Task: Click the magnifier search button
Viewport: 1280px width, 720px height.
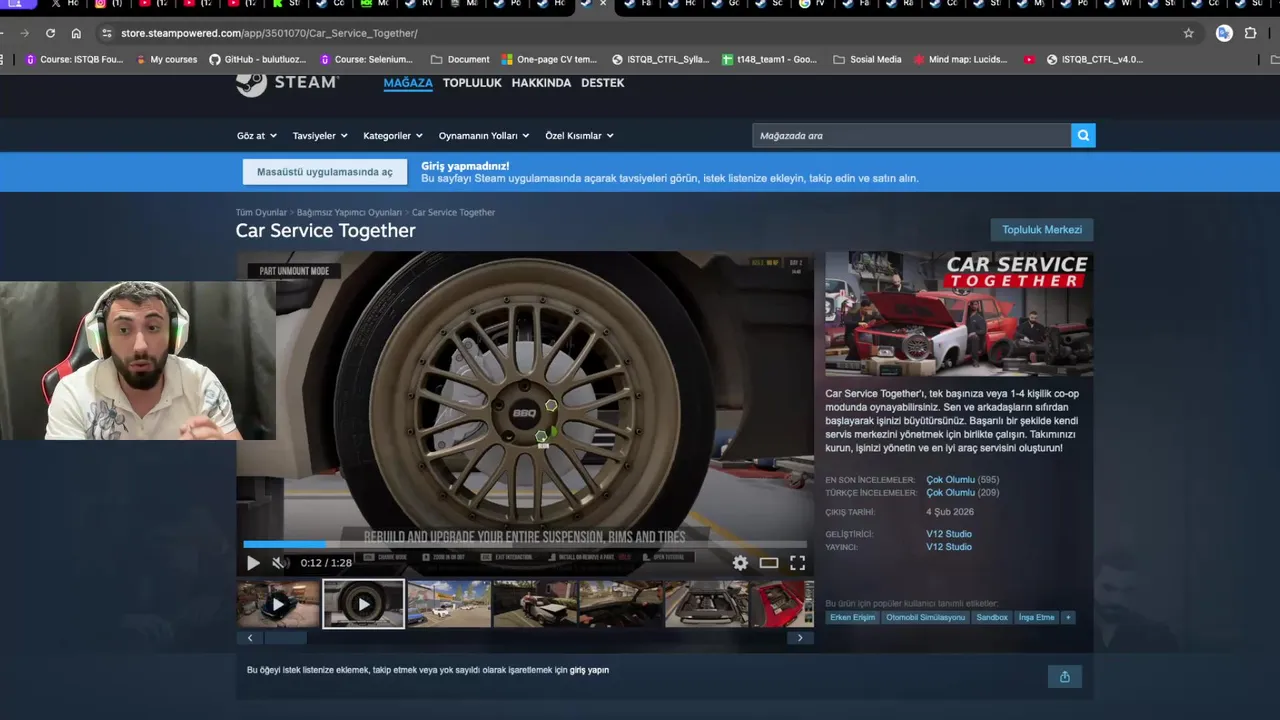Action: [x=1083, y=135]
